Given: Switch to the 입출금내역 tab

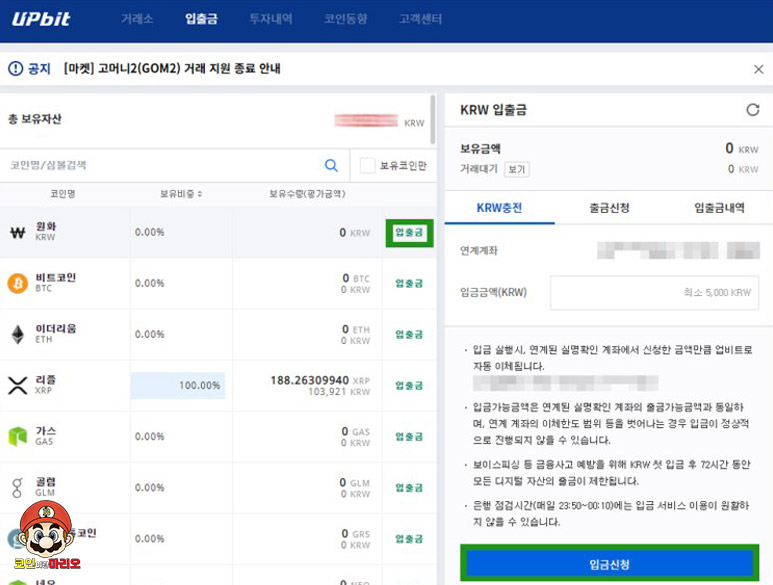Looking at the screenshot, I should pyautogui.click(x=719, y=208).
